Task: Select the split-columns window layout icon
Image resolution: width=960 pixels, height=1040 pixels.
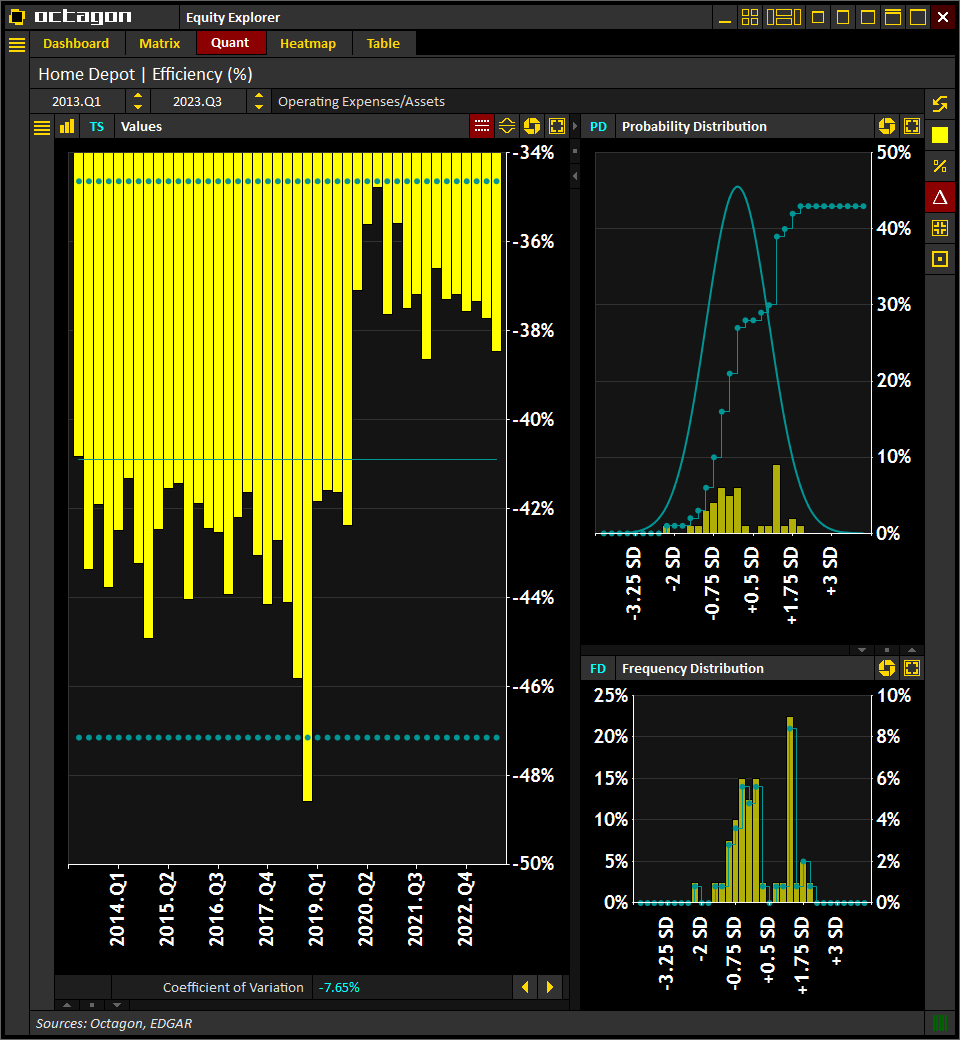Action: (x=784, y=17)
